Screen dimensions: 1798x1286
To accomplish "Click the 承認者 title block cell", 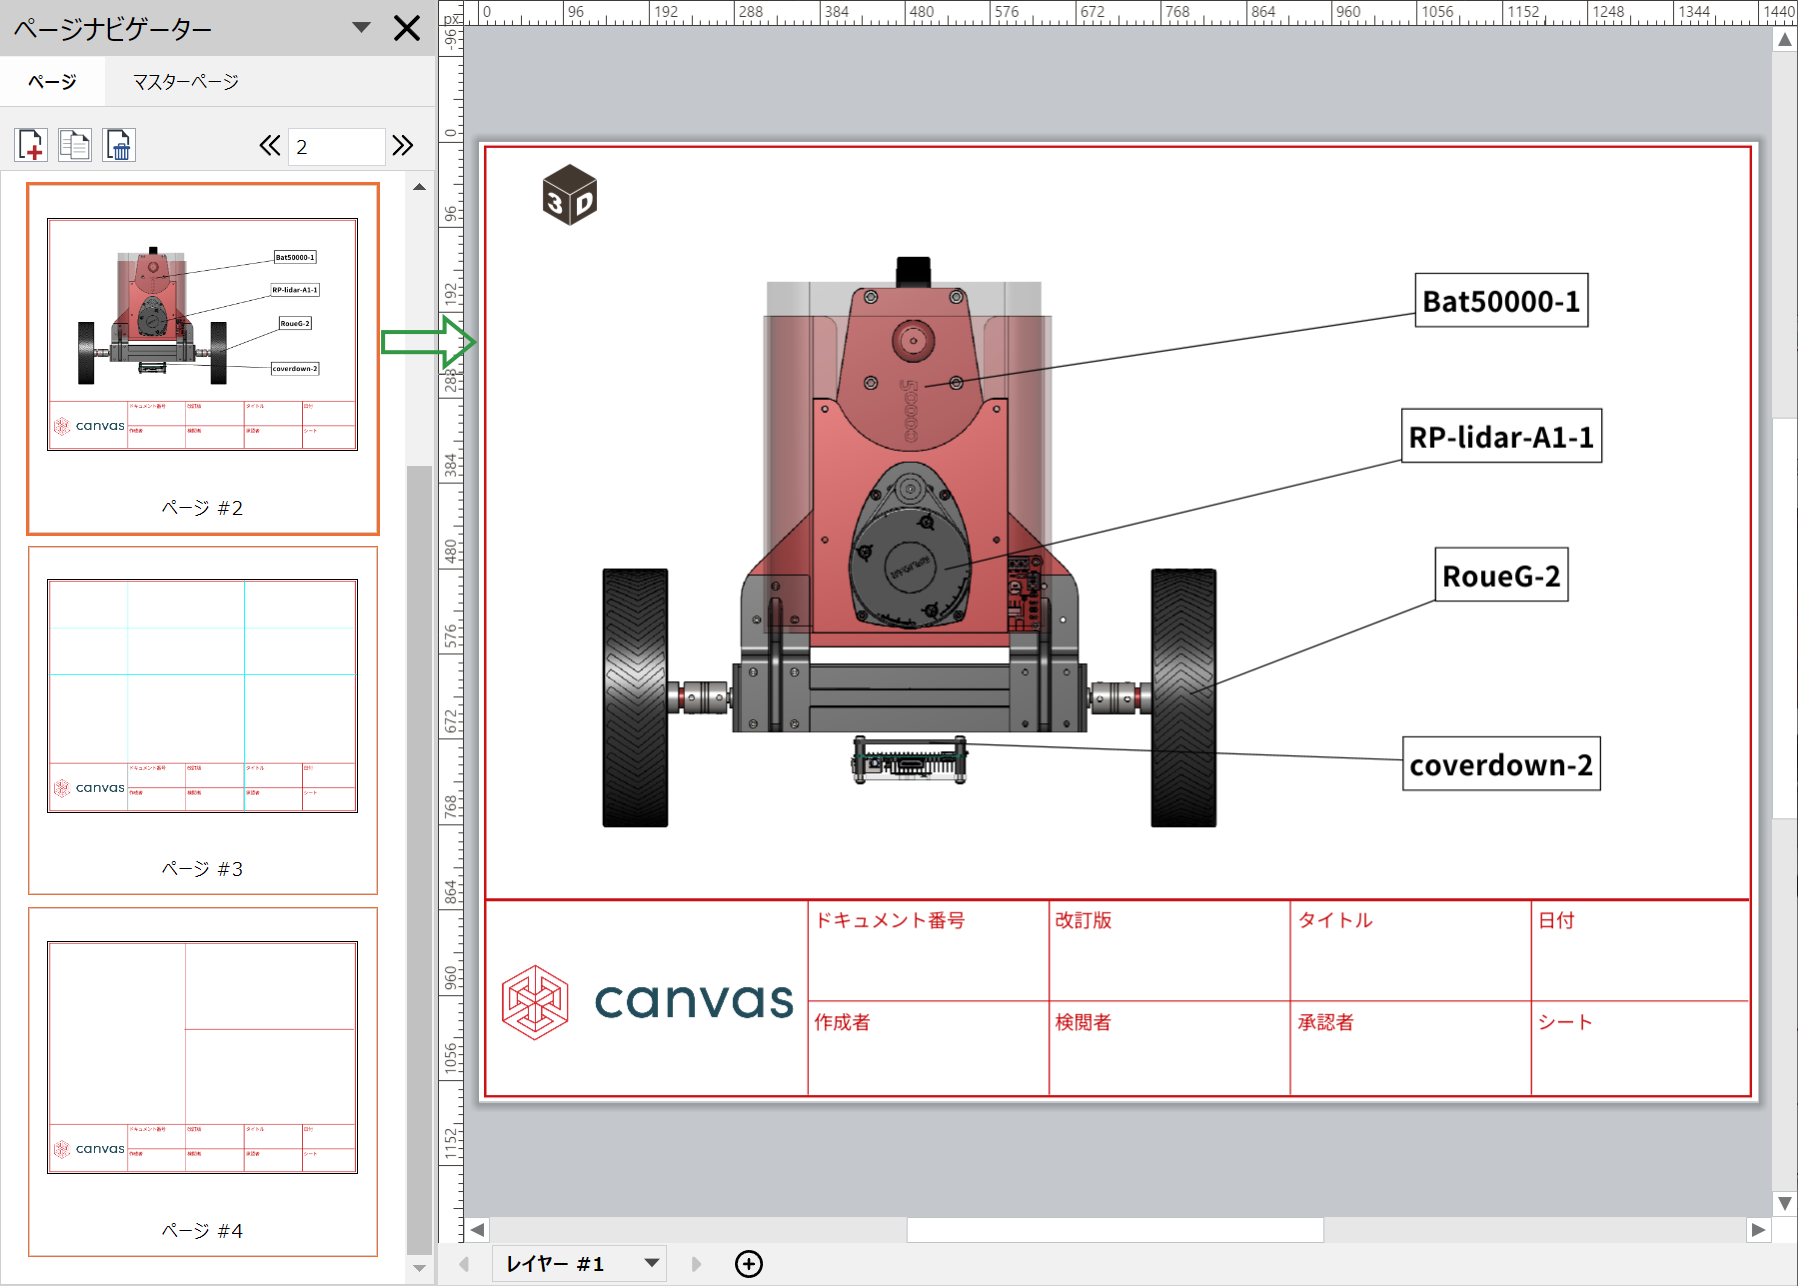I will [x=1410, y=1048].
